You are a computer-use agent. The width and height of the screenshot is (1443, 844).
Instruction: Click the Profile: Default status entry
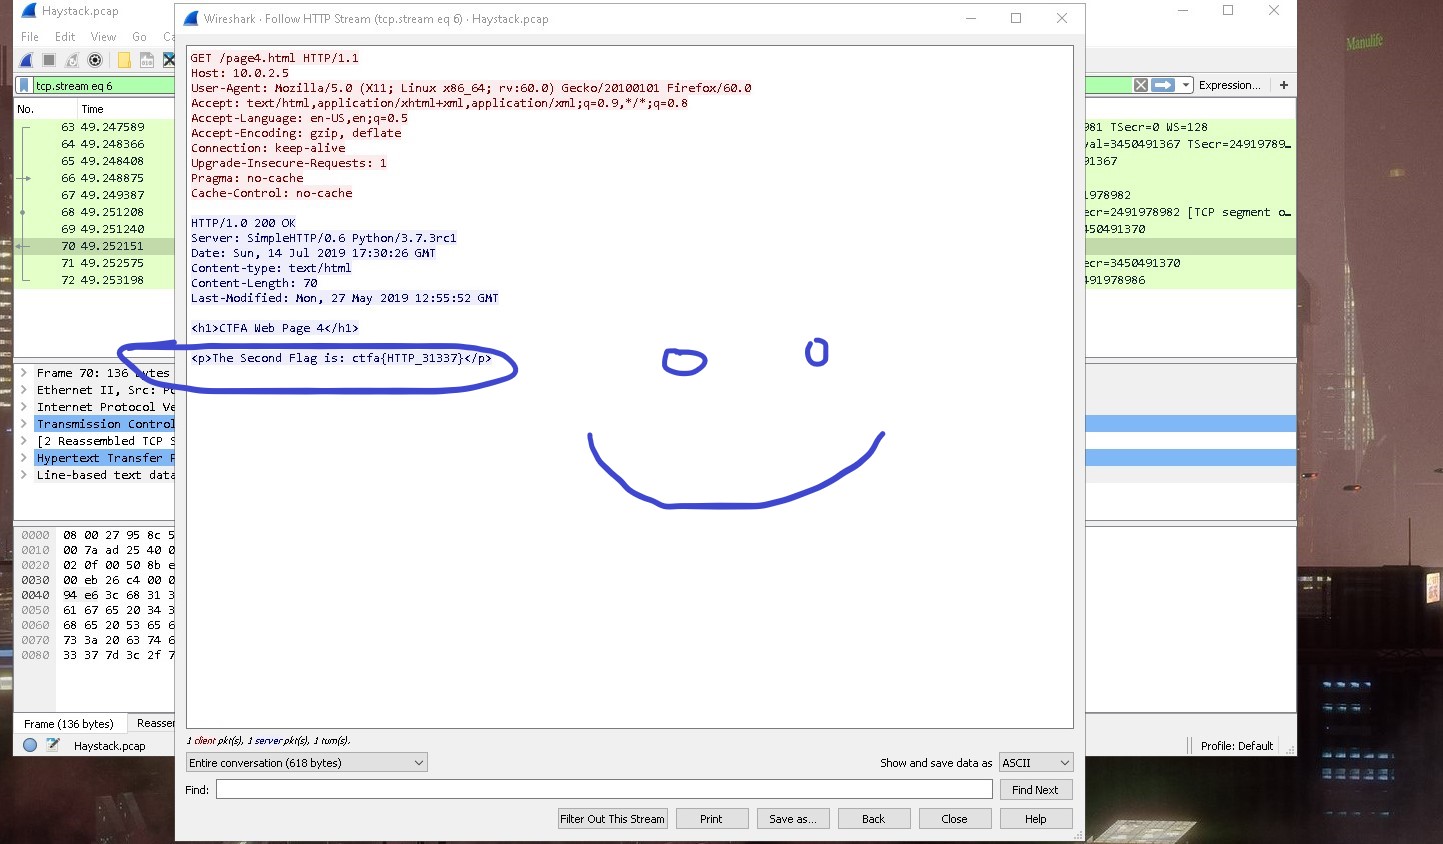1237,745
